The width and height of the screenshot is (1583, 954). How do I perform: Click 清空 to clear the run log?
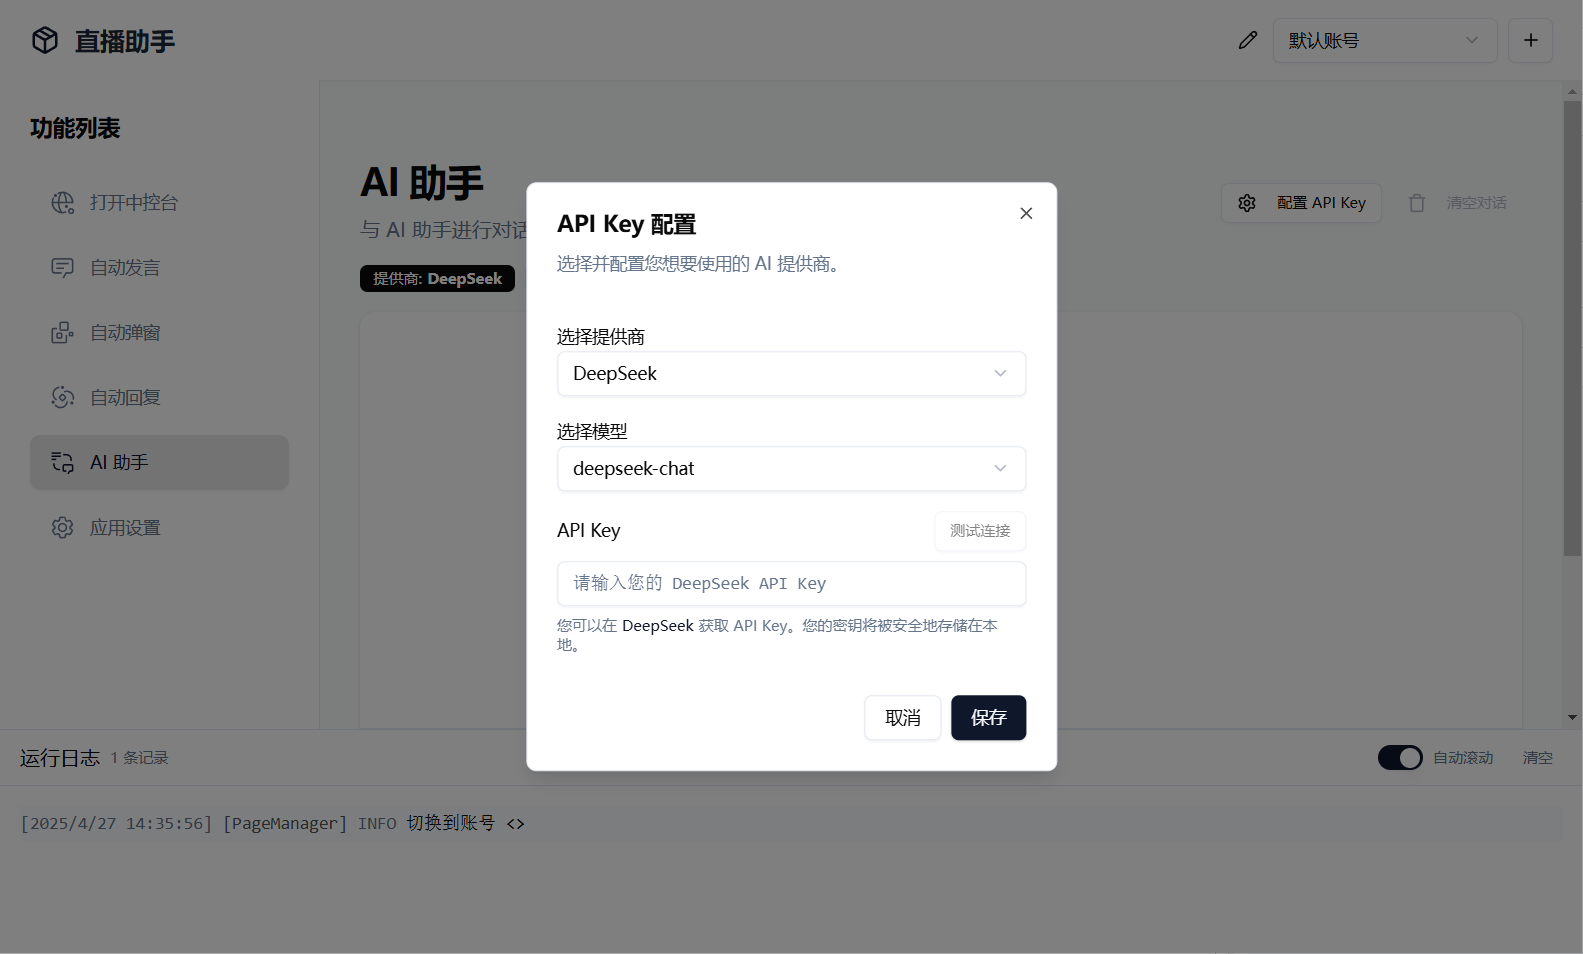1538,758
